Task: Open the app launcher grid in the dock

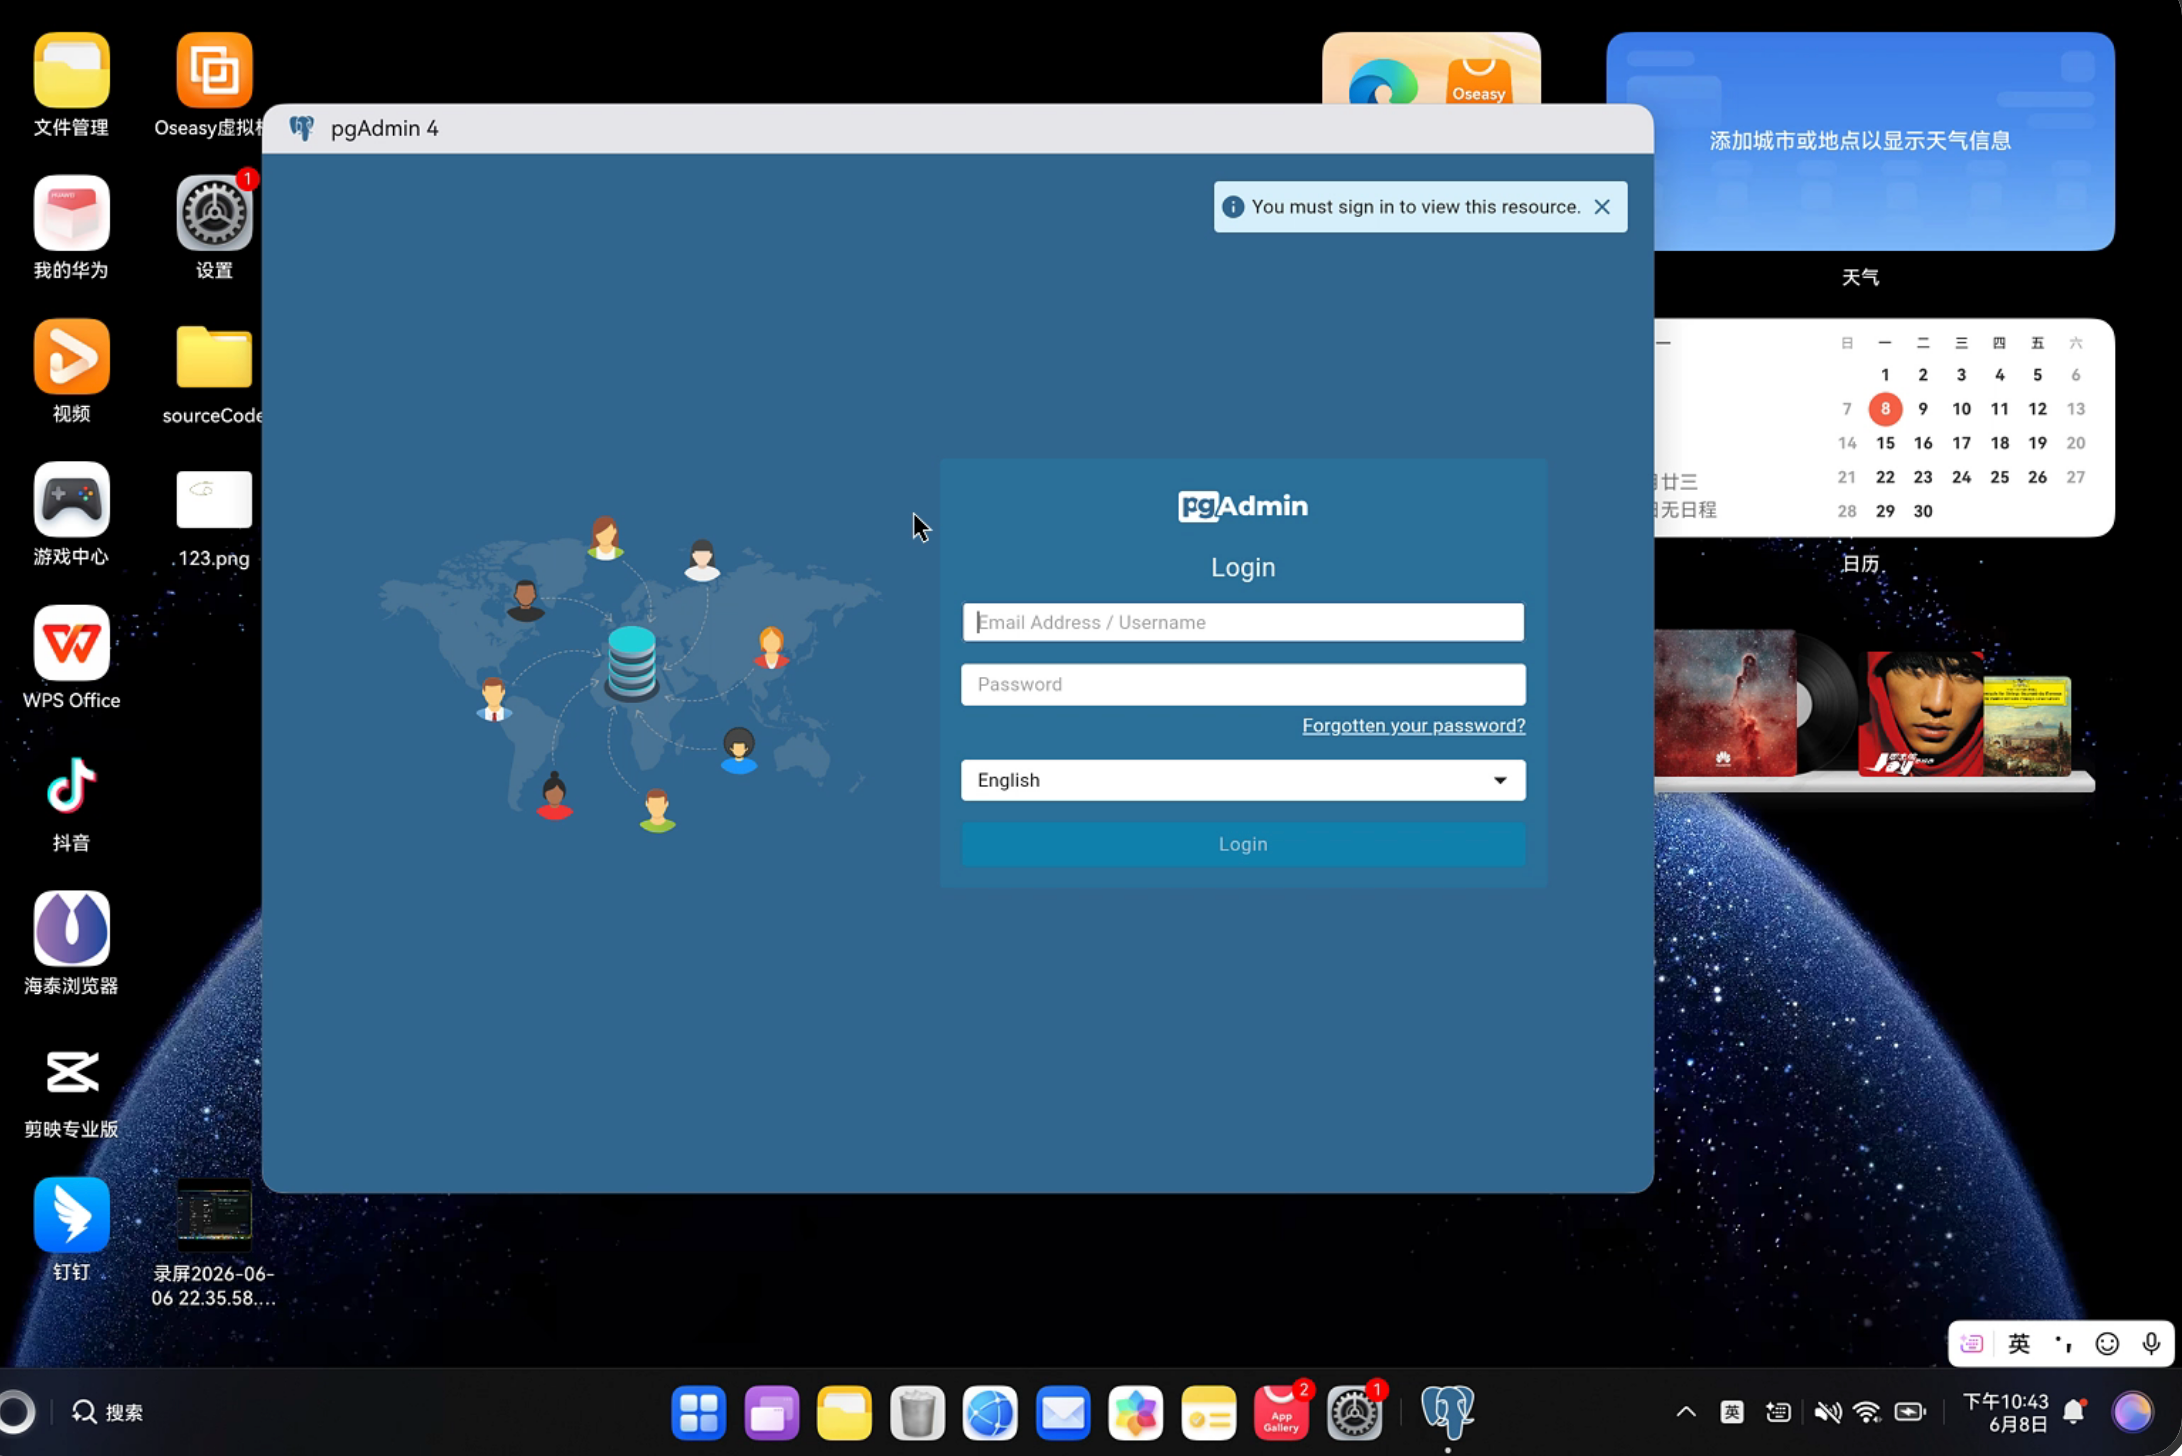Action: tap(698, 1413)
